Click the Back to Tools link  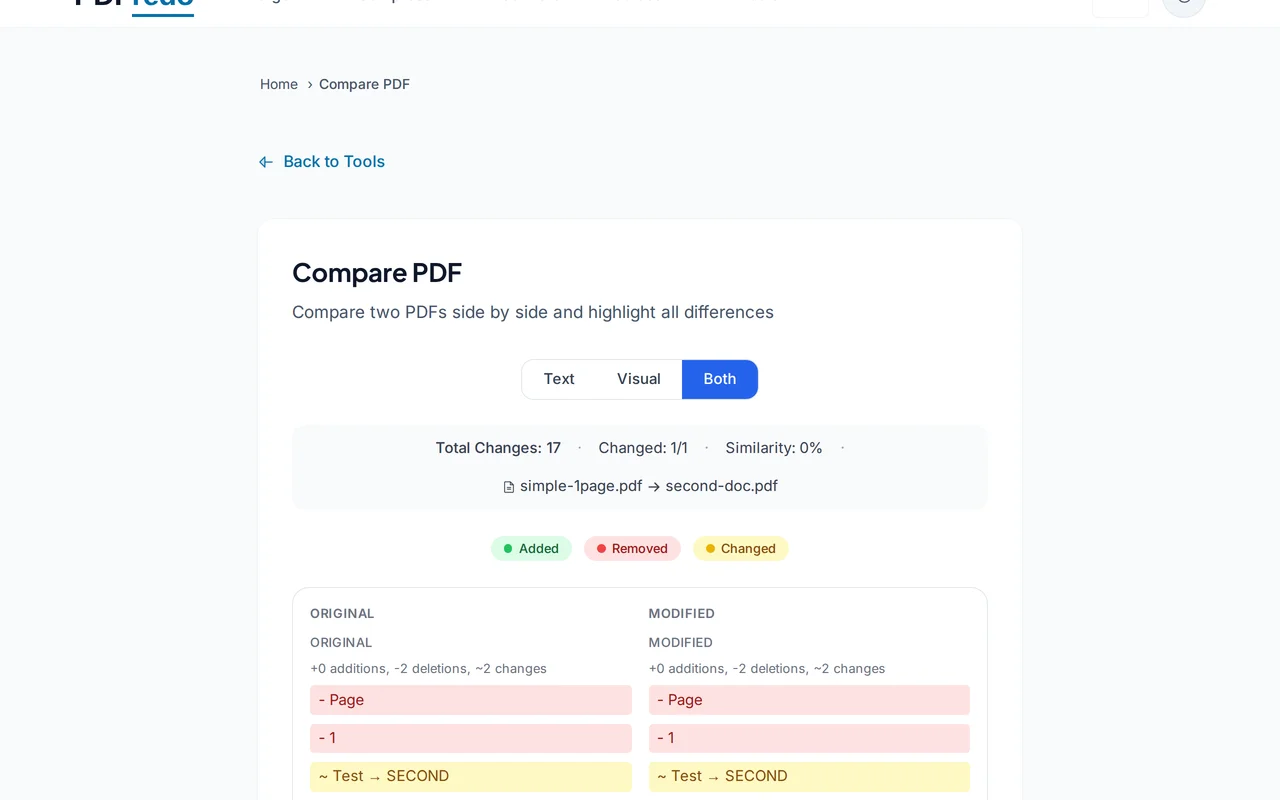(x=334, y=161)
